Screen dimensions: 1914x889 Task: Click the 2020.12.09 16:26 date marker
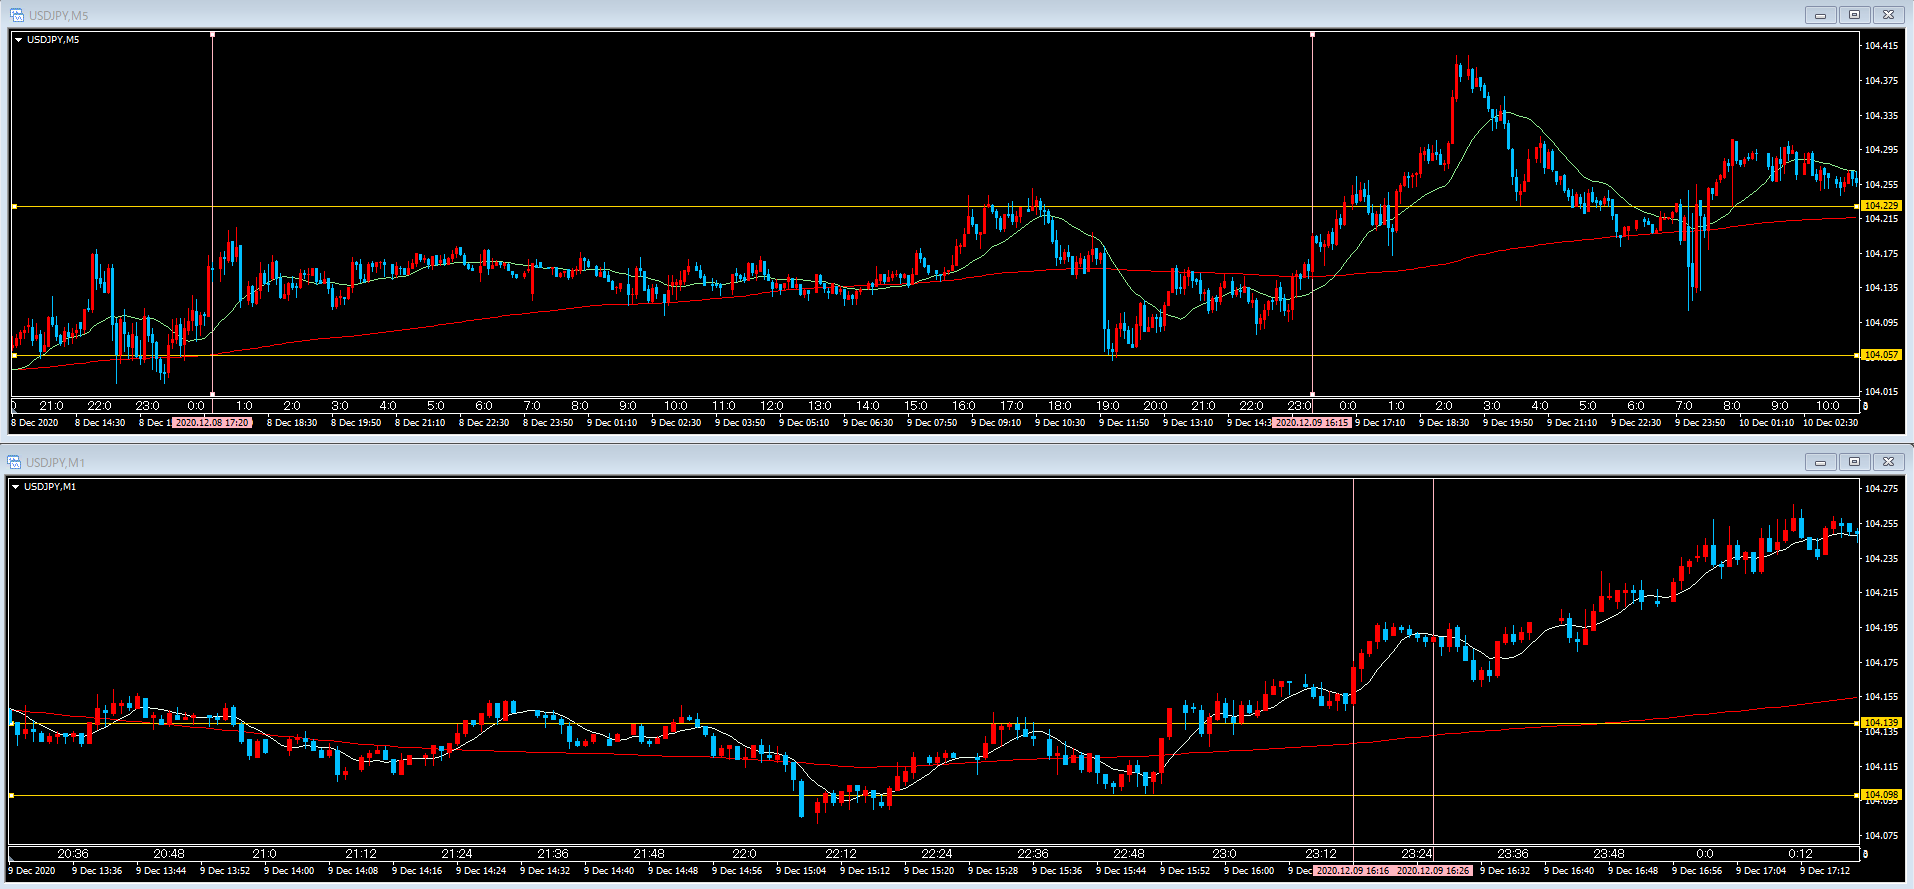pyautogui.click(x=1433, y=871)
